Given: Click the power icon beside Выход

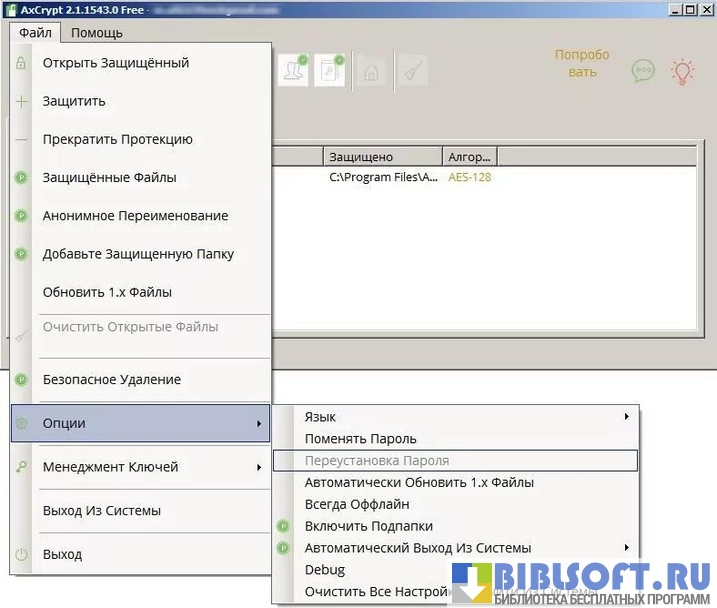Looking at the screenshot, I should pyautogui.click(x=21, y=554).
